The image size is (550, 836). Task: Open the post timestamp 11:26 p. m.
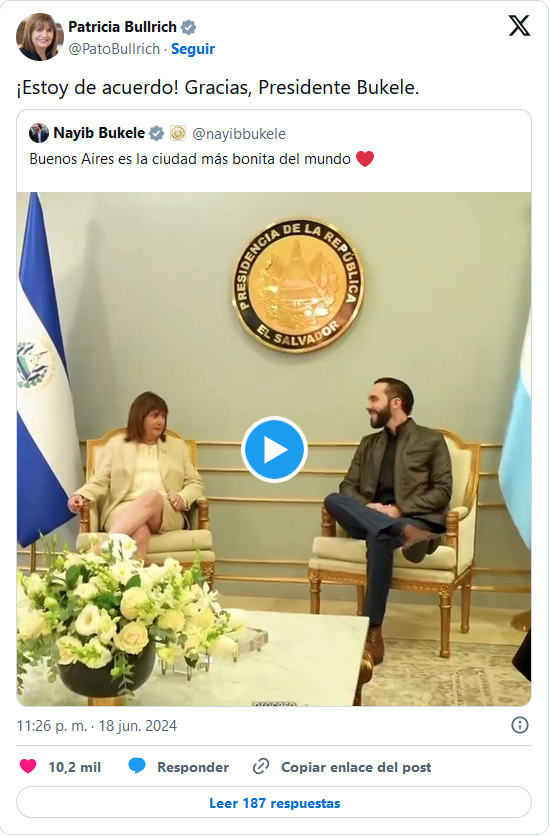pos(52,726)
